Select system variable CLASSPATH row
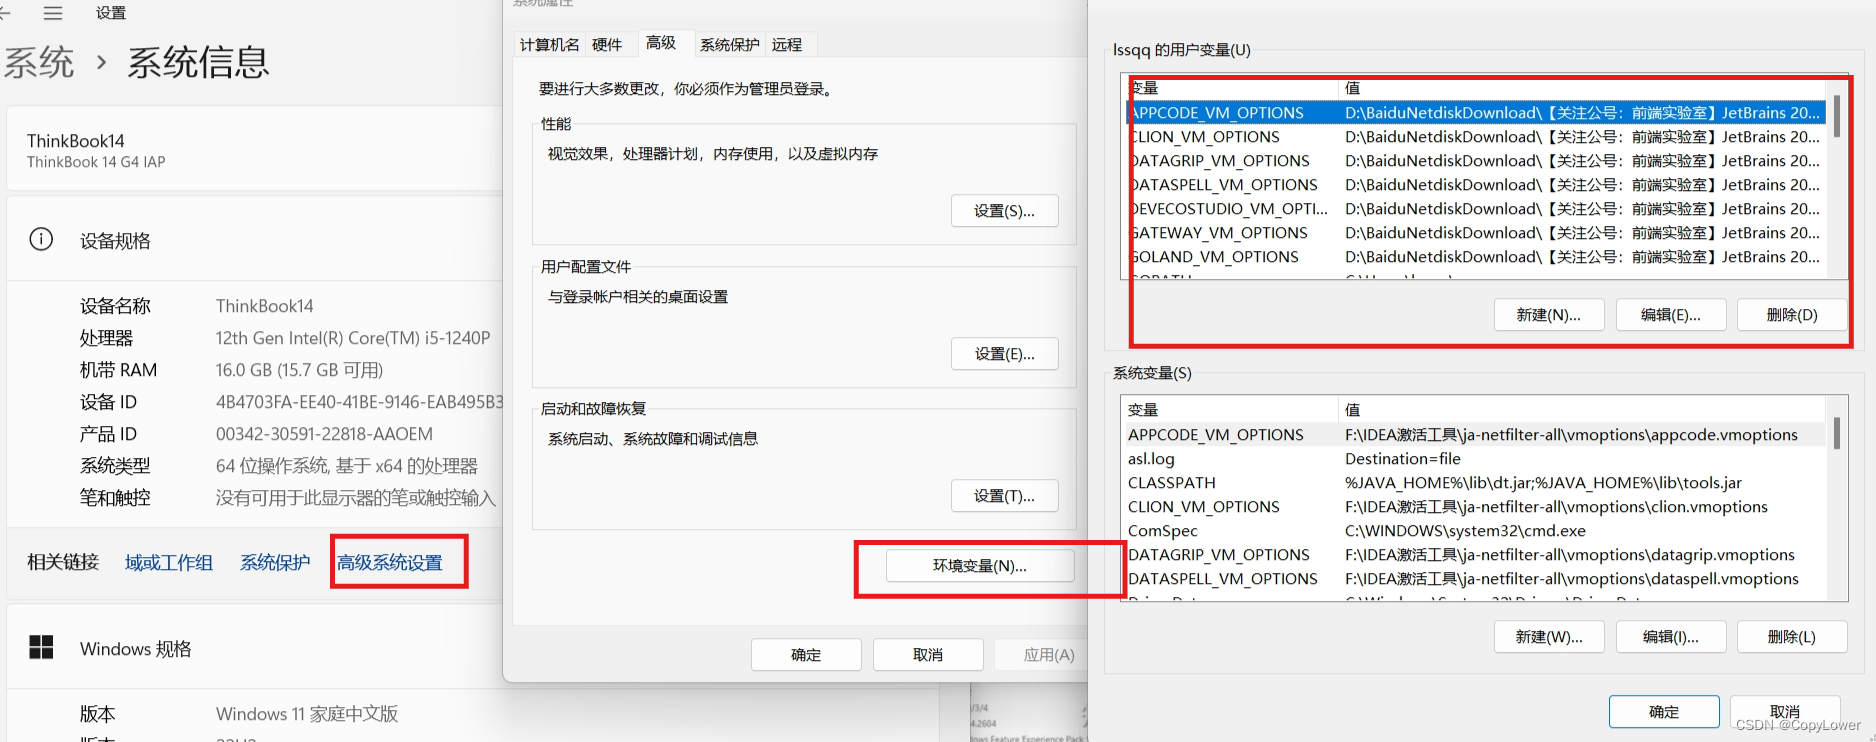The width and height of the screenshot is (1876, 742). (x=1477, y=483)
